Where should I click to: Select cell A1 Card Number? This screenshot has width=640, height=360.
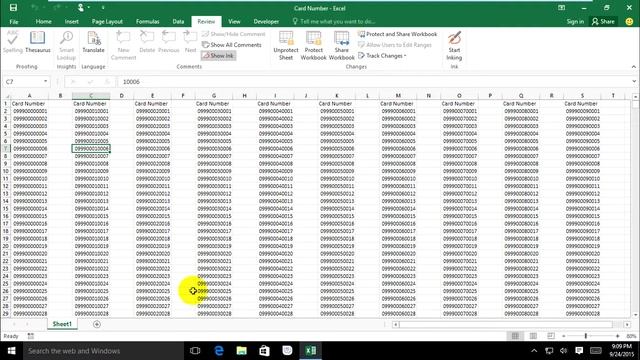click(x=29, y=103)
